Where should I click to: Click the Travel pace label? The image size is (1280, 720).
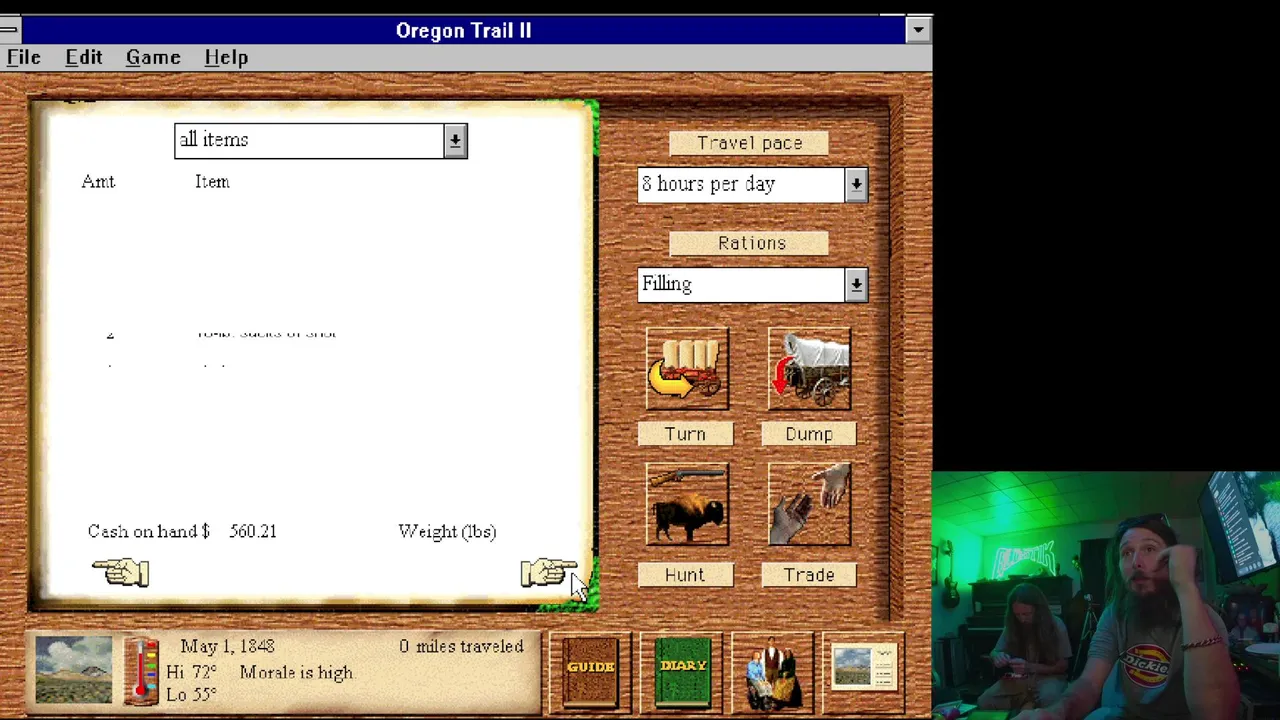pos(749,143)
